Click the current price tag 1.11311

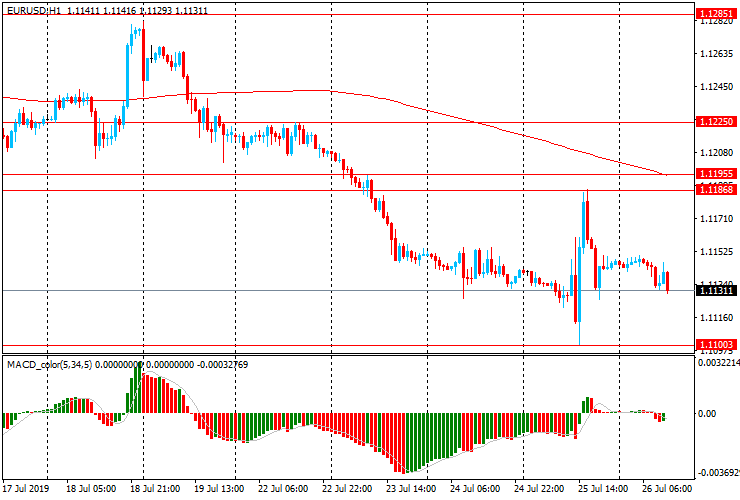pos(716,290)
